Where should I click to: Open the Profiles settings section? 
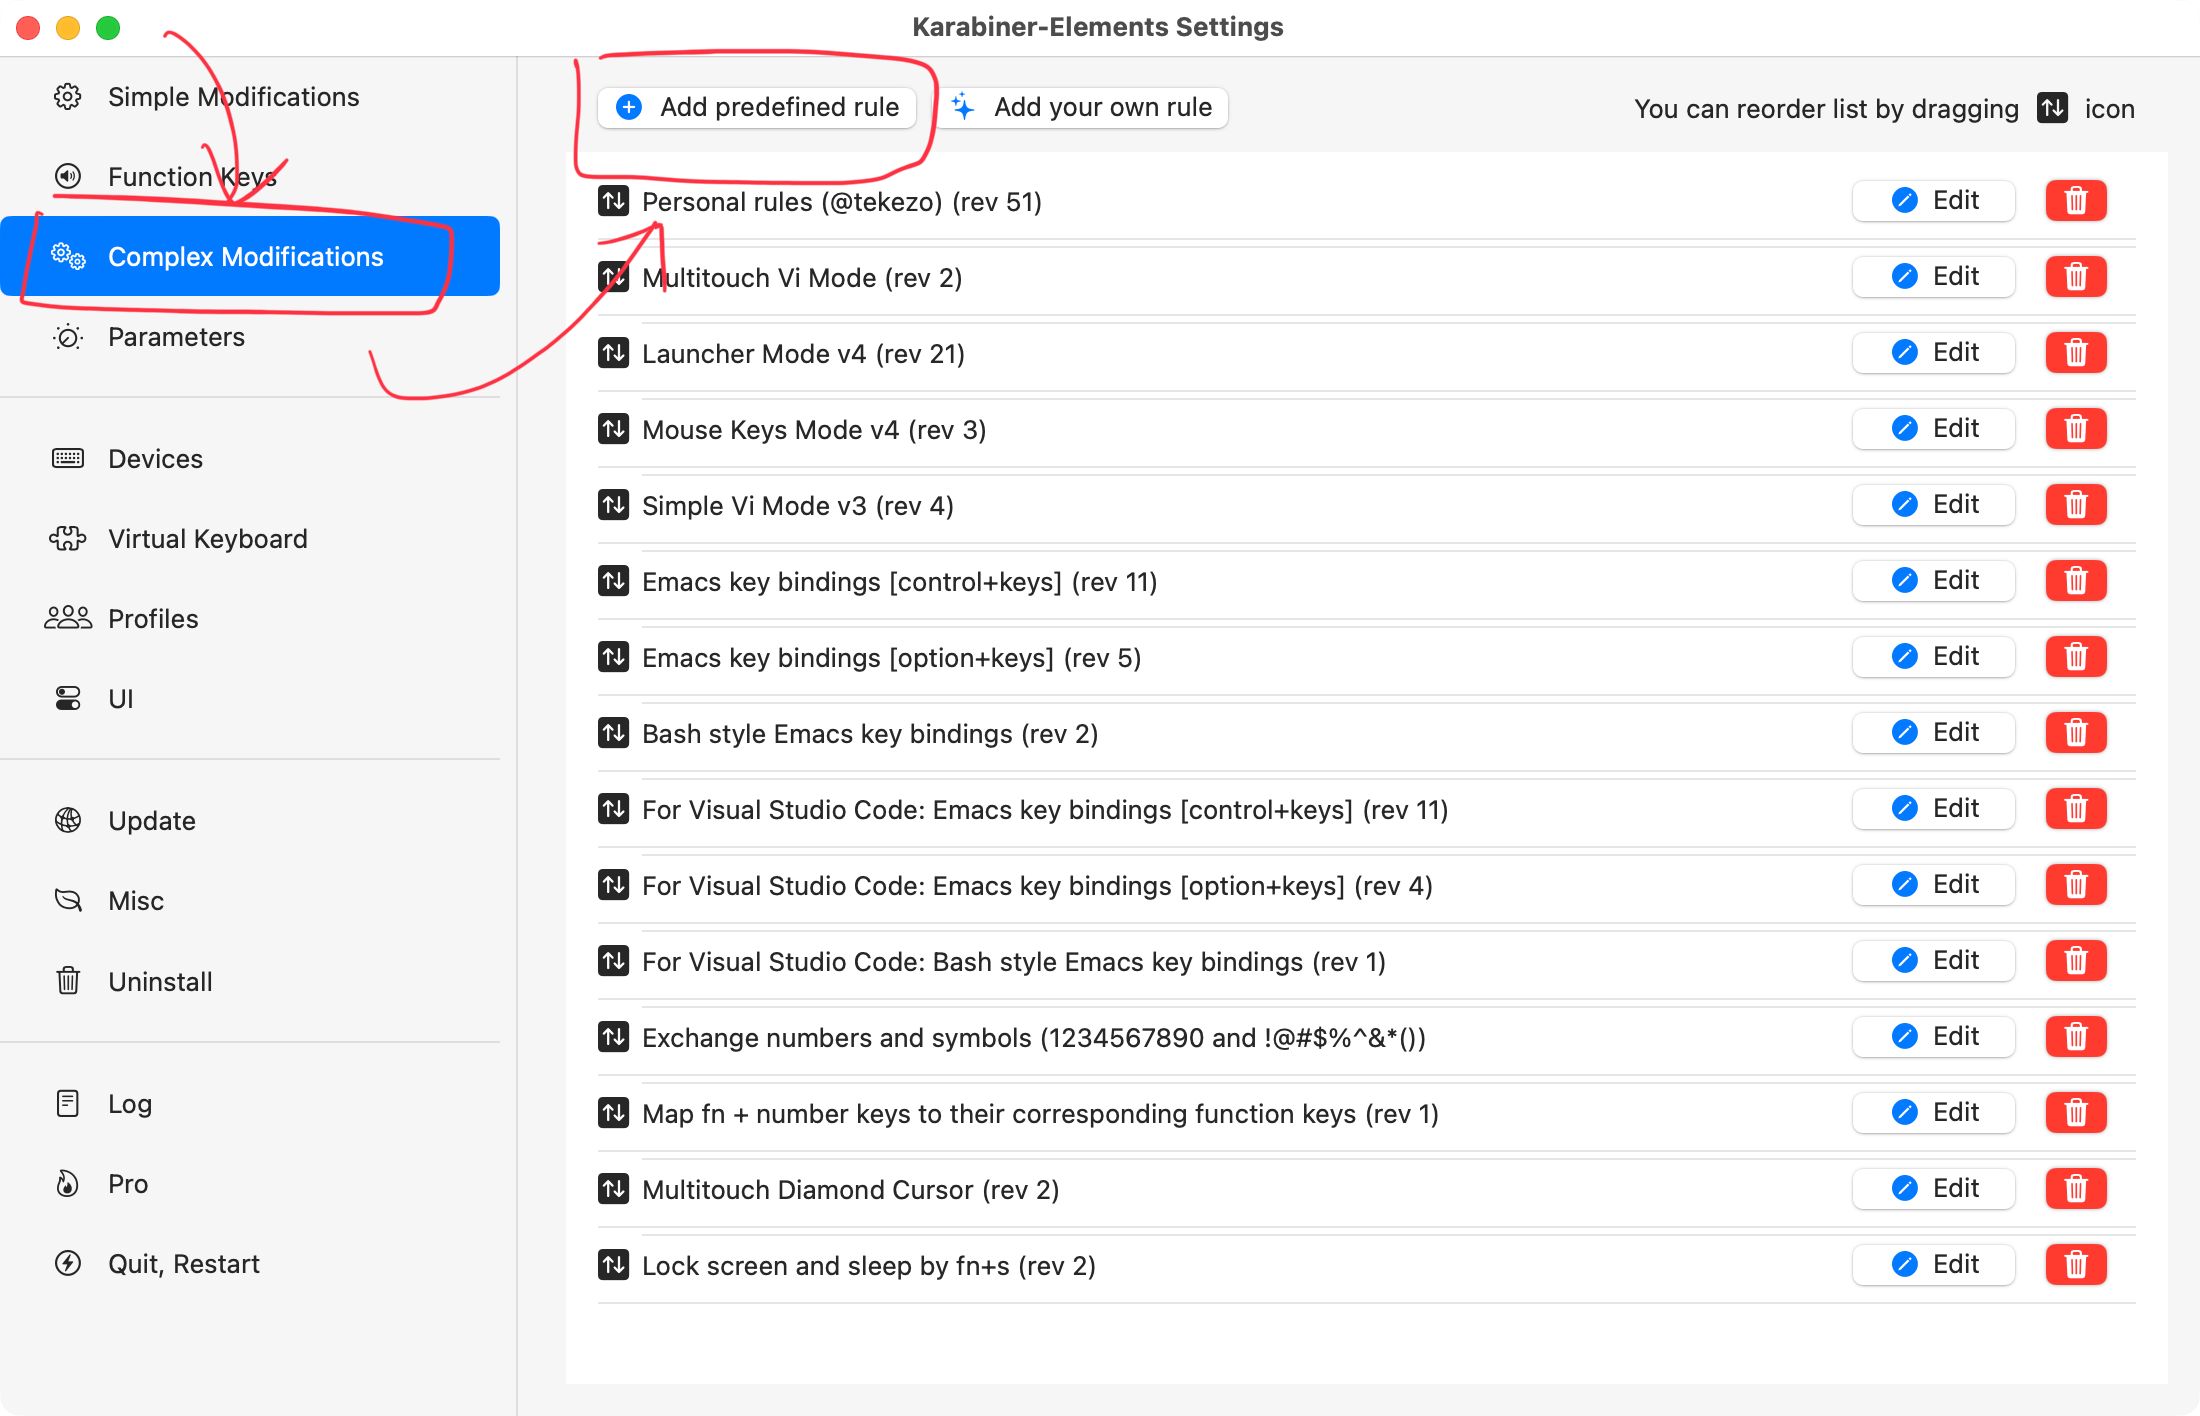click(x=154, y=617)
